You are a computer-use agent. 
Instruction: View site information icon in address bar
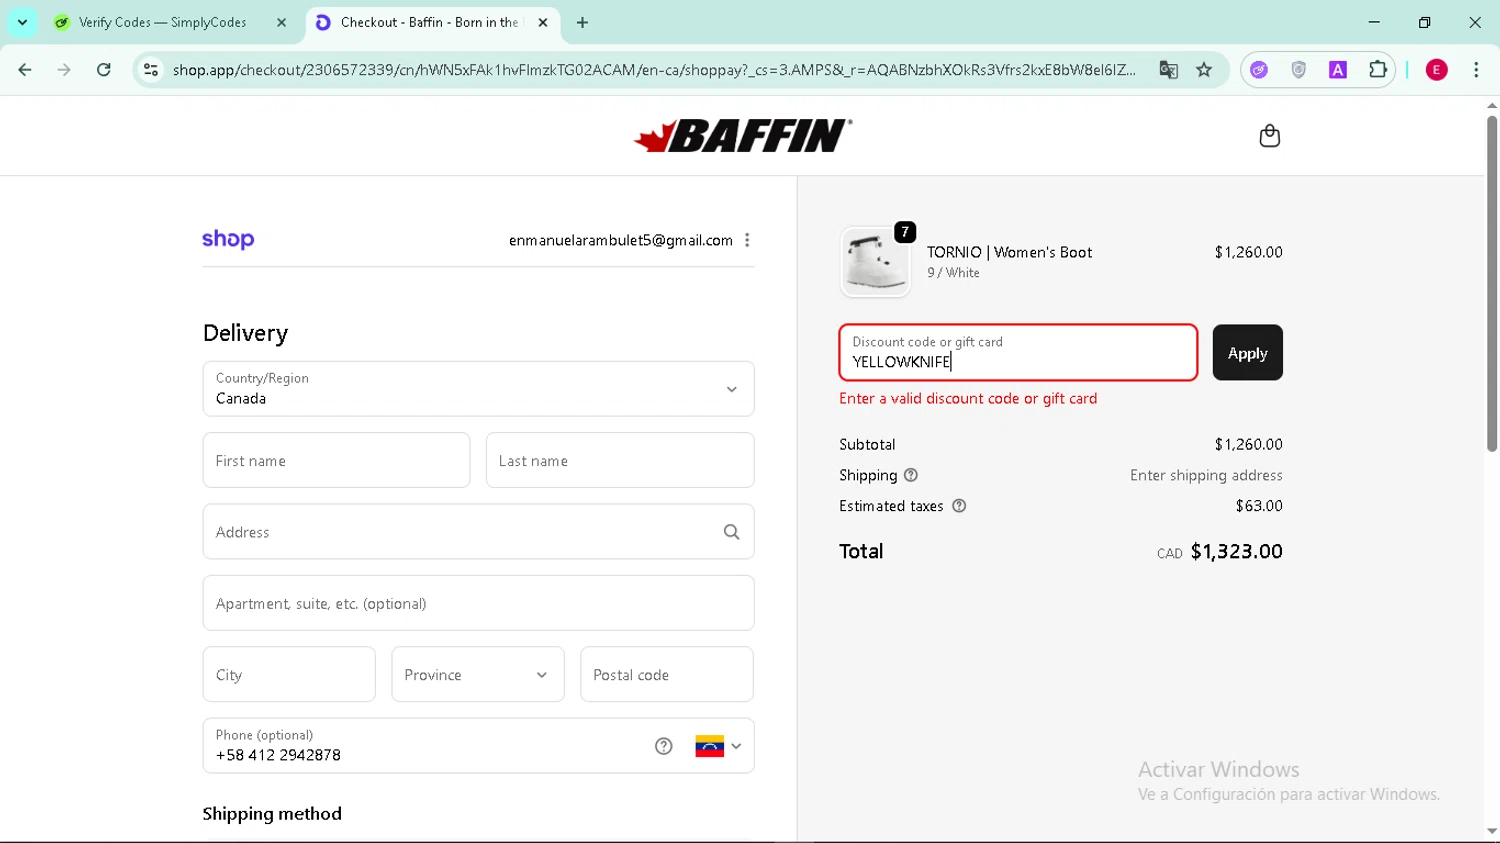[151, 70]
